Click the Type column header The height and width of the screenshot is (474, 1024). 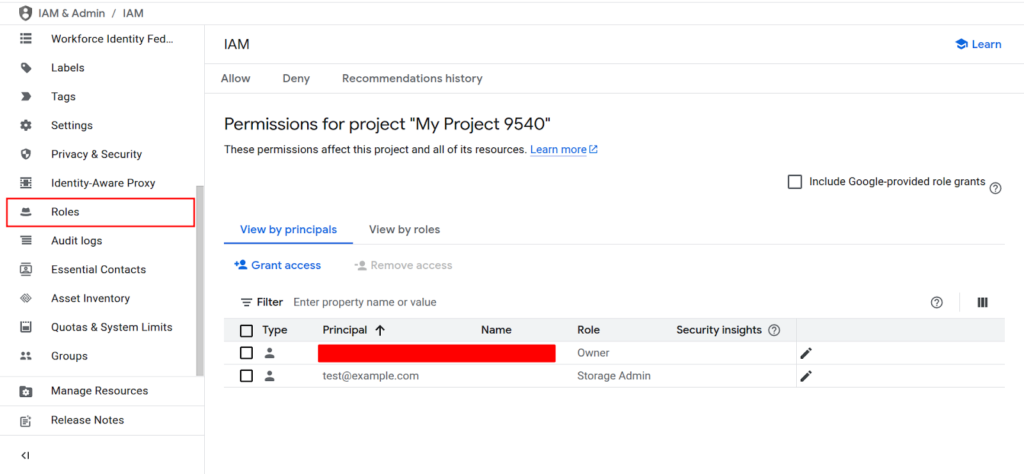click(x=275, y=330)
